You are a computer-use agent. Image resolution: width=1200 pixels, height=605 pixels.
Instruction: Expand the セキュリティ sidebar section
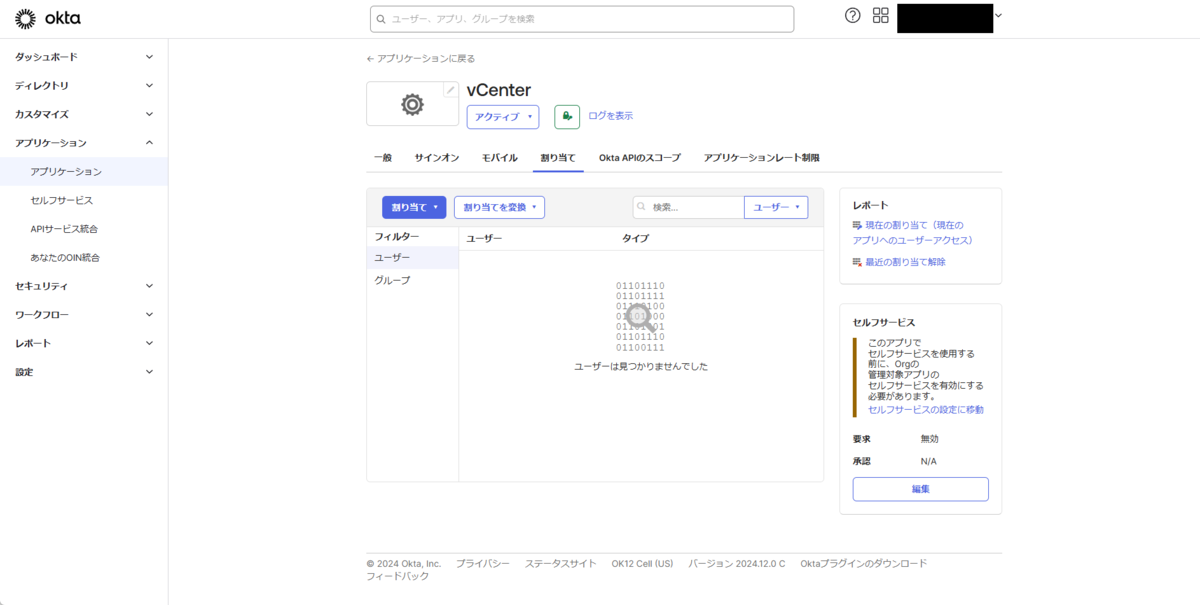point(84,286)
